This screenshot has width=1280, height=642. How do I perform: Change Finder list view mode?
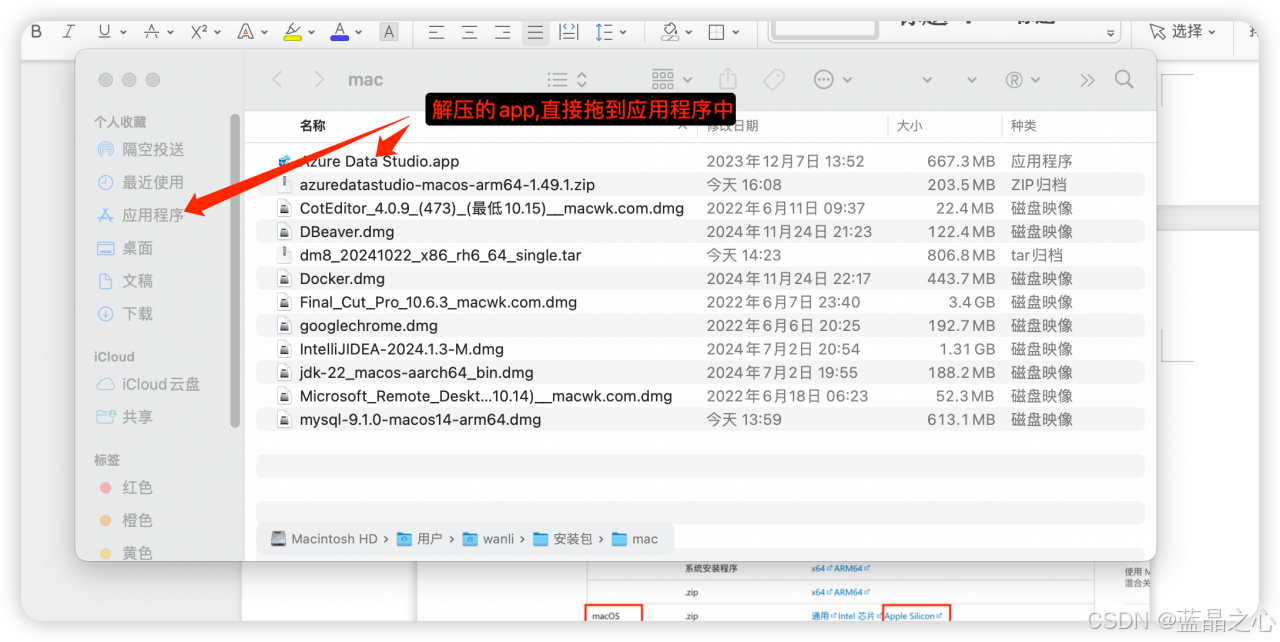pyautogui.click(x=567, y=80)
